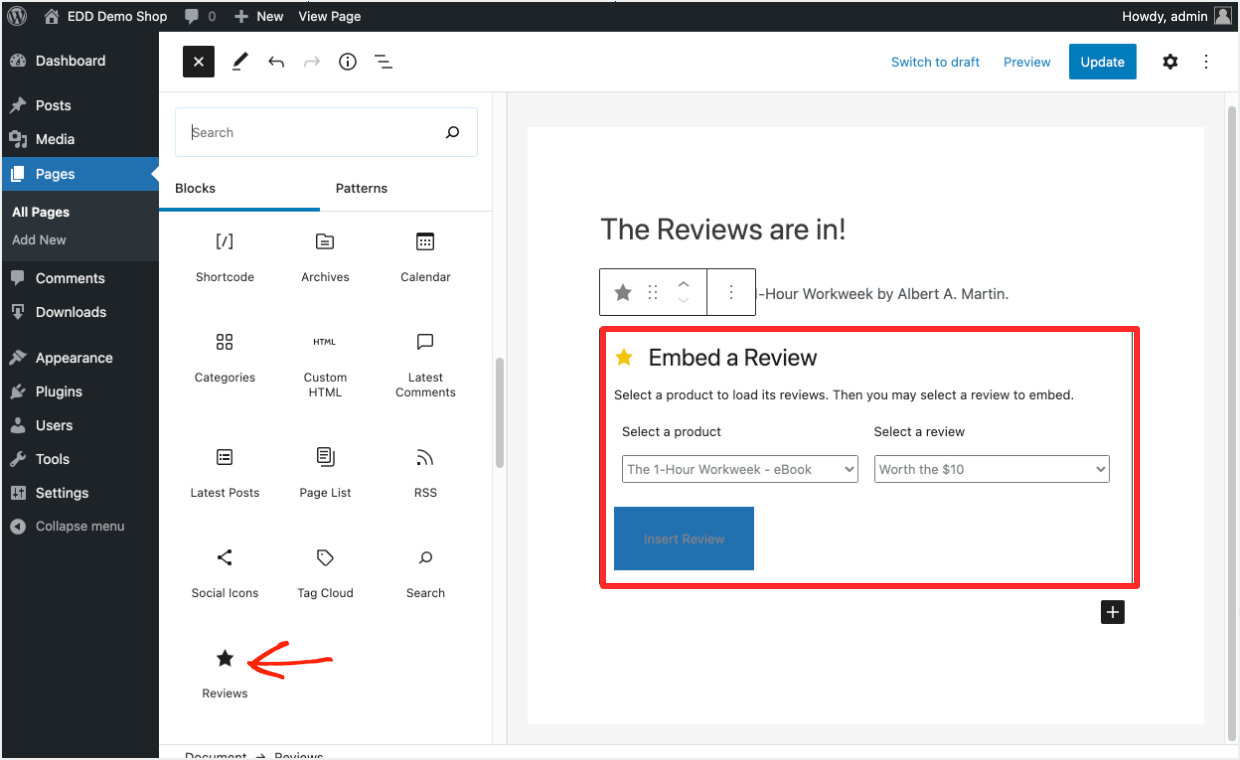Click the Insert Review button
1240x760 pixels.
(x=684, y=539)
